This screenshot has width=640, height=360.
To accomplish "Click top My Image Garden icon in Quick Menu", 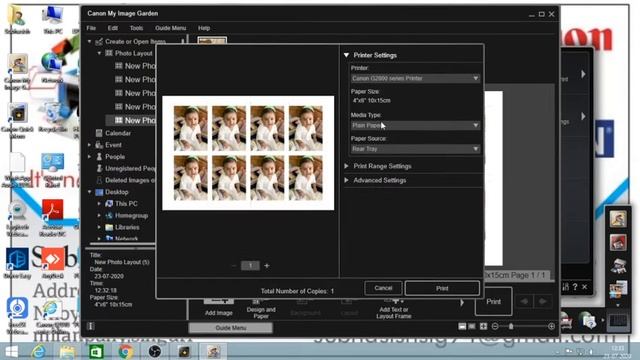I will click(618, 219).
